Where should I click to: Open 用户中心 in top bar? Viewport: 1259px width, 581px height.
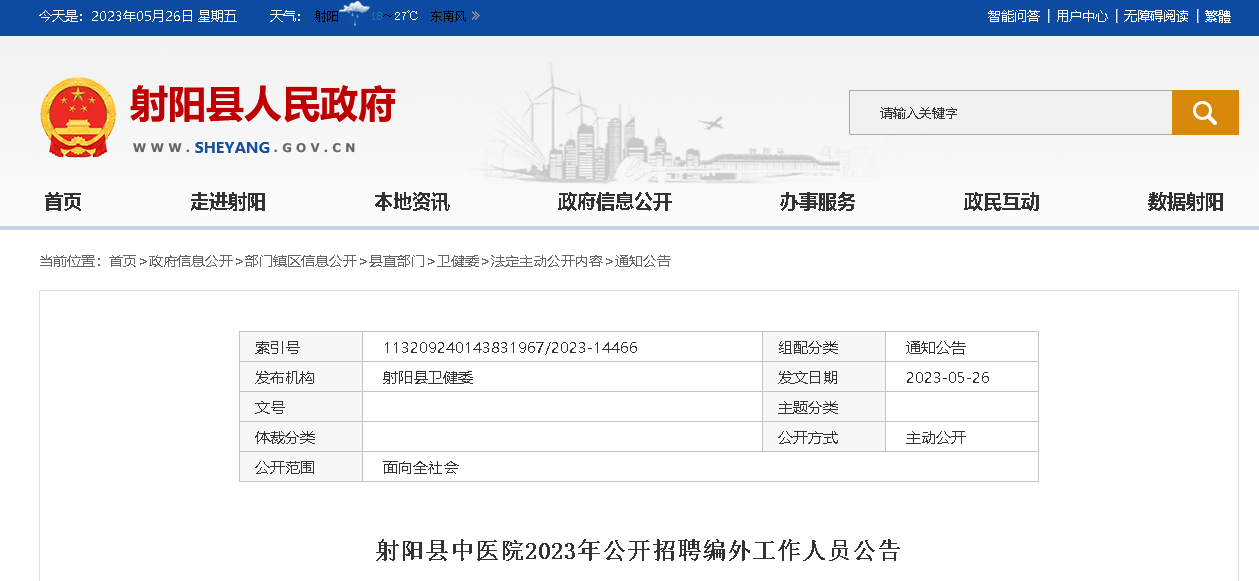pos(1082,16)
